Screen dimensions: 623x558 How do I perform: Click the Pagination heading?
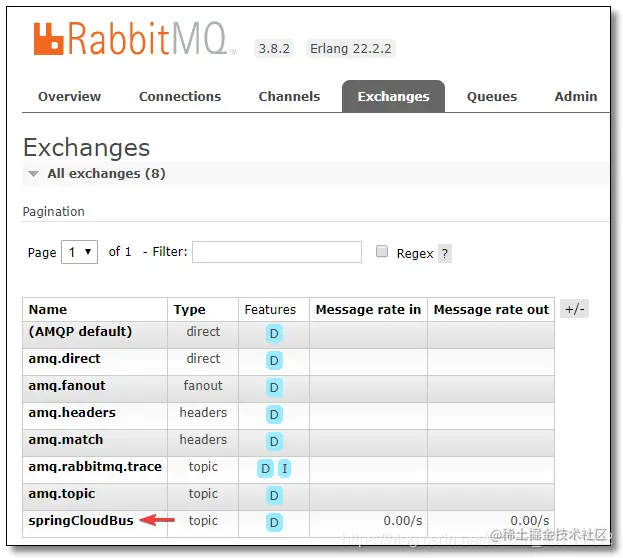pyautogui.click(x=54, y=211)
